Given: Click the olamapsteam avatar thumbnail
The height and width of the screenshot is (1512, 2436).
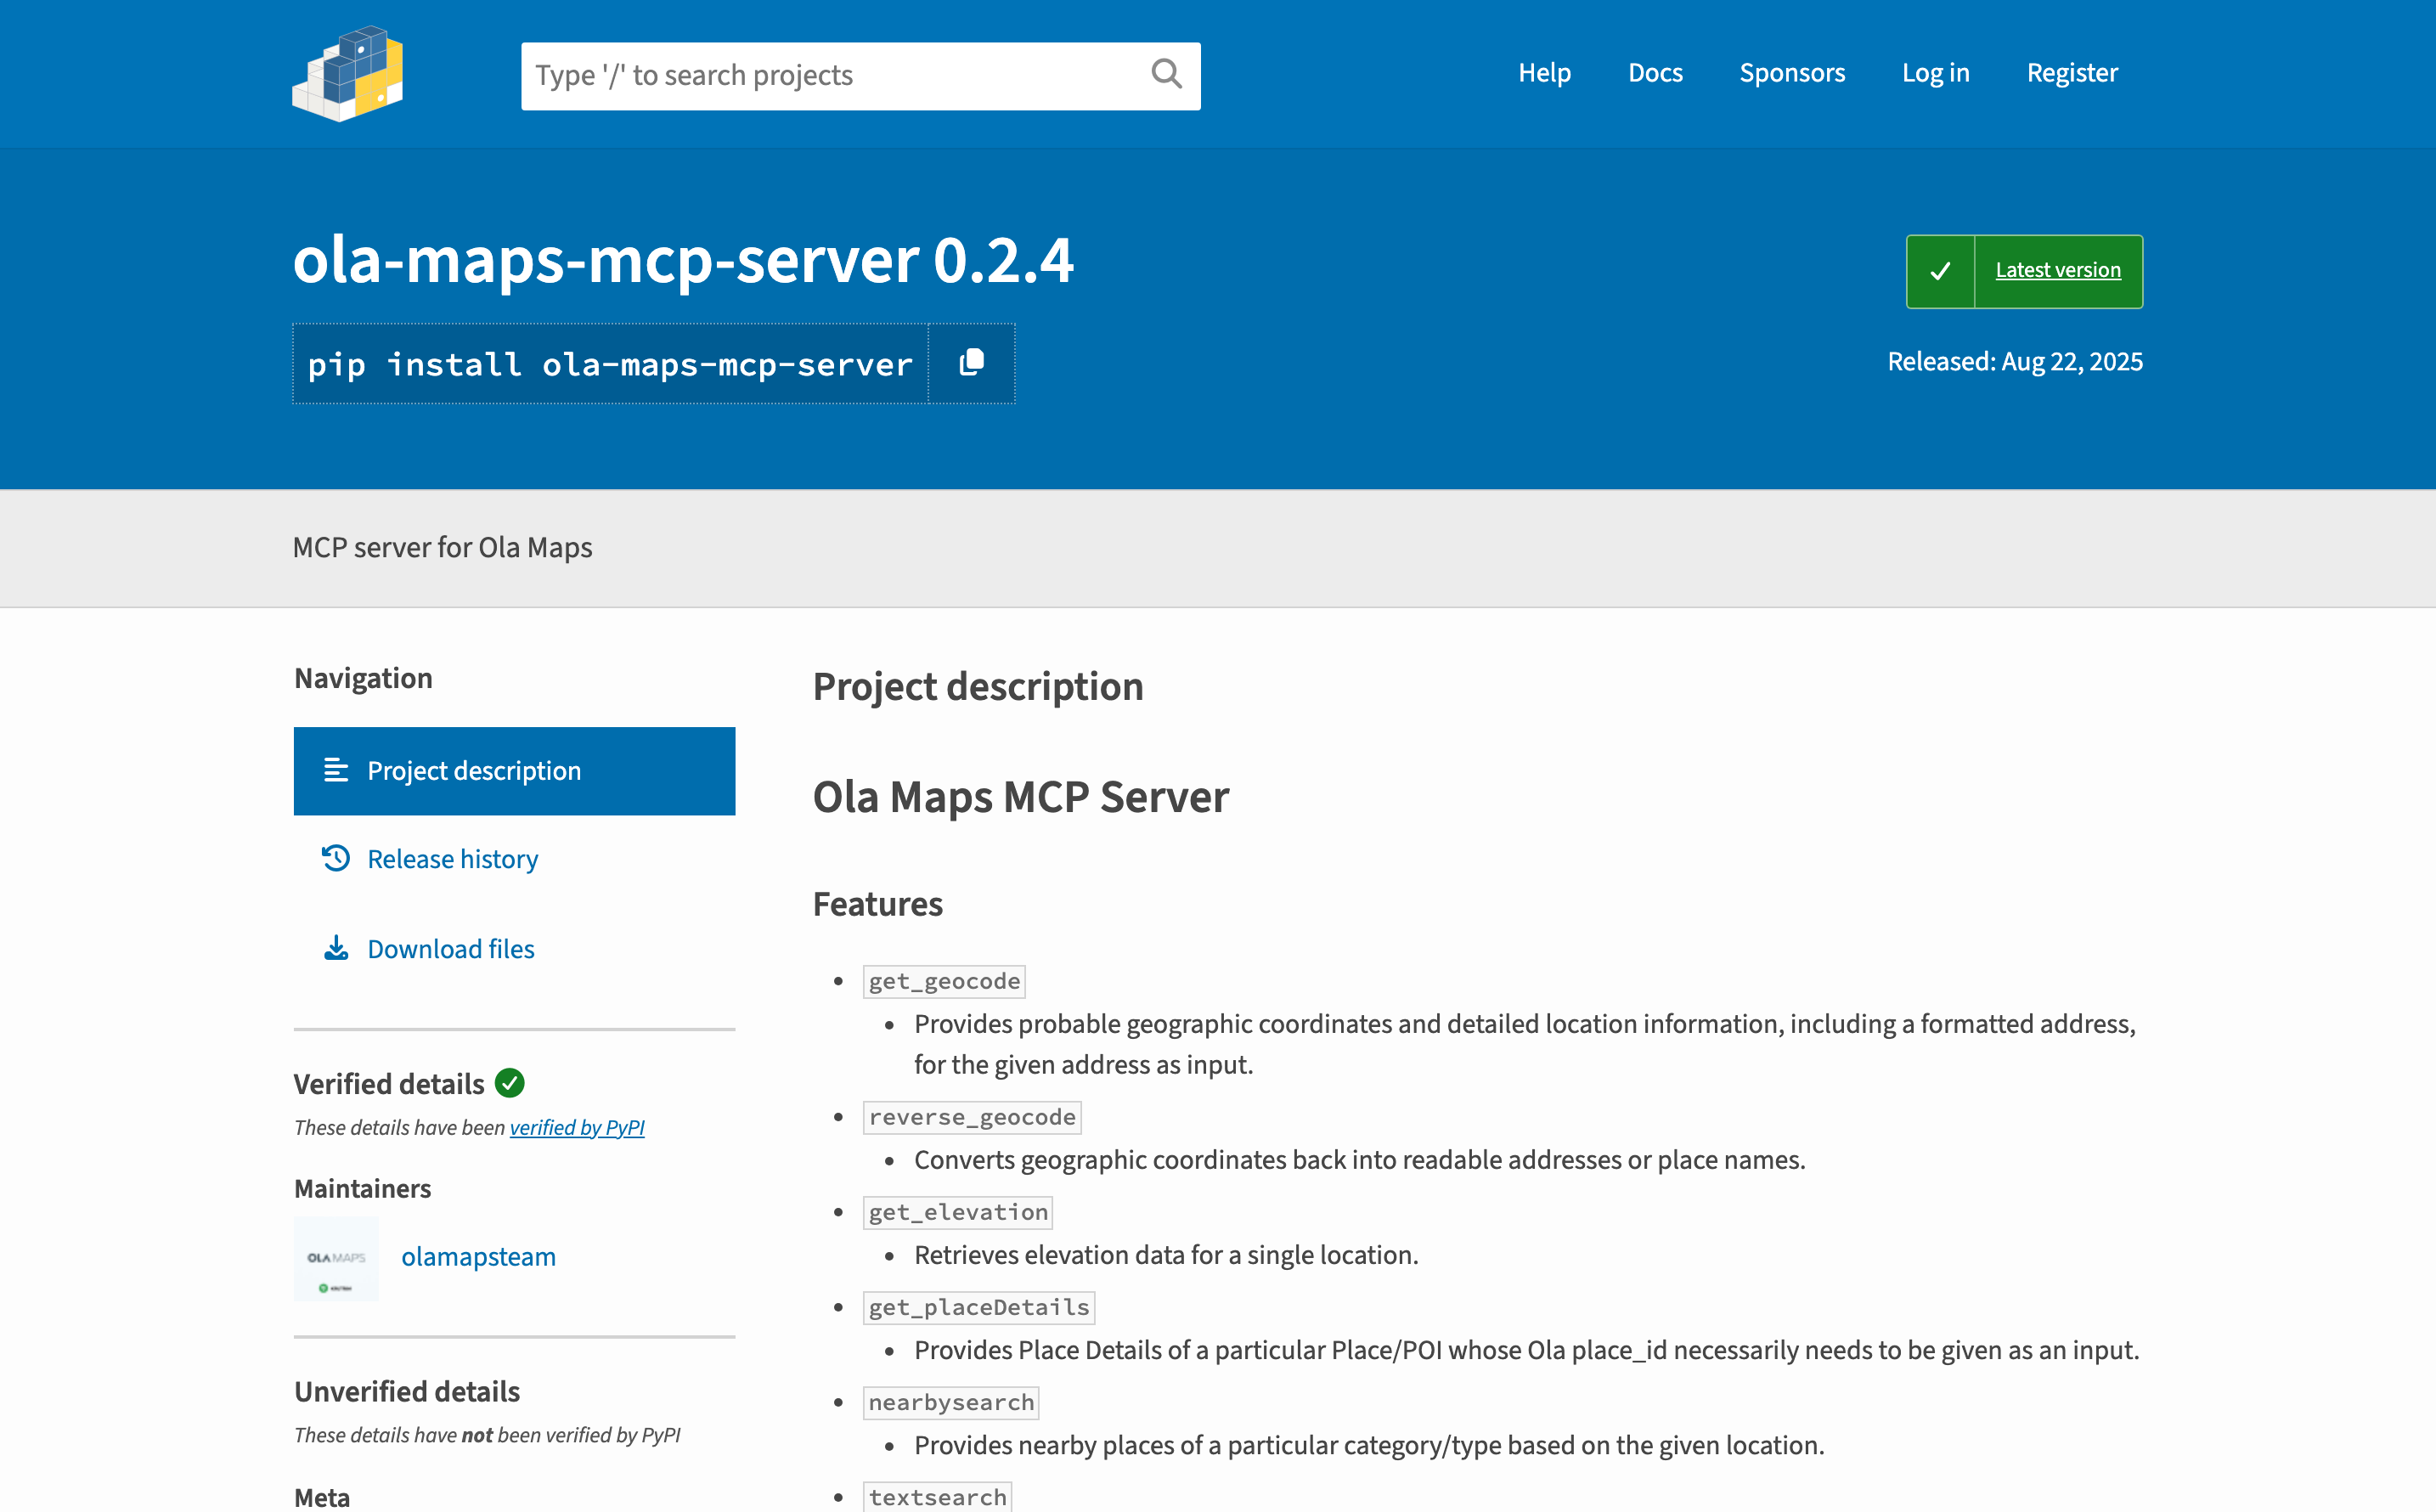Looking at the screenshot, I should (x=336, y=1258).
